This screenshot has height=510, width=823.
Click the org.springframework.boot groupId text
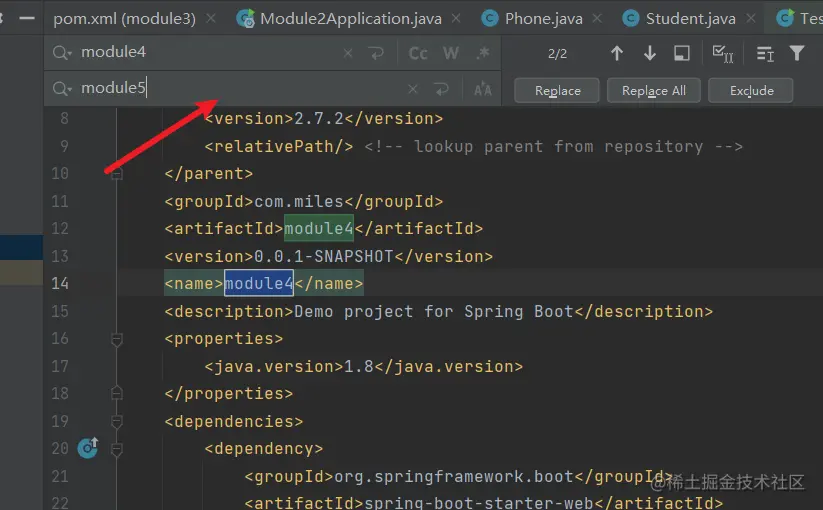tap(453, 476)
